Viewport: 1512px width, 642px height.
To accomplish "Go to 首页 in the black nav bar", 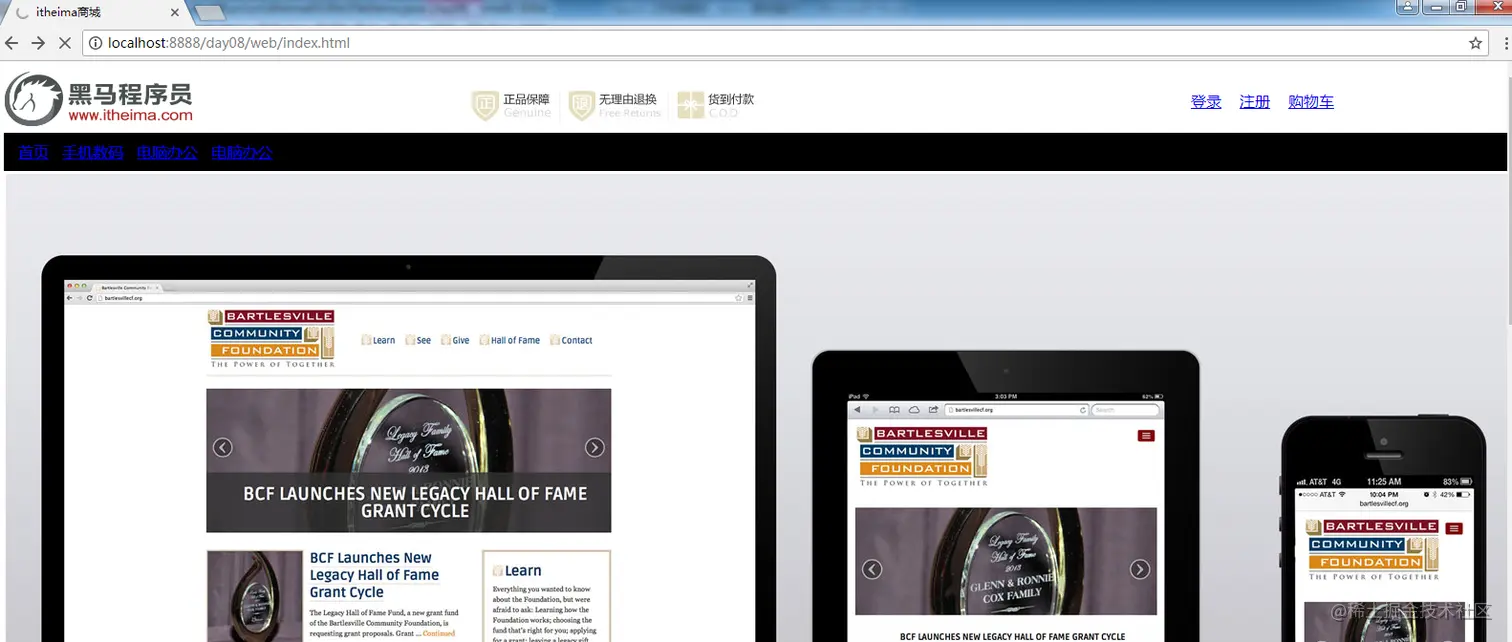I will point(33,152).
